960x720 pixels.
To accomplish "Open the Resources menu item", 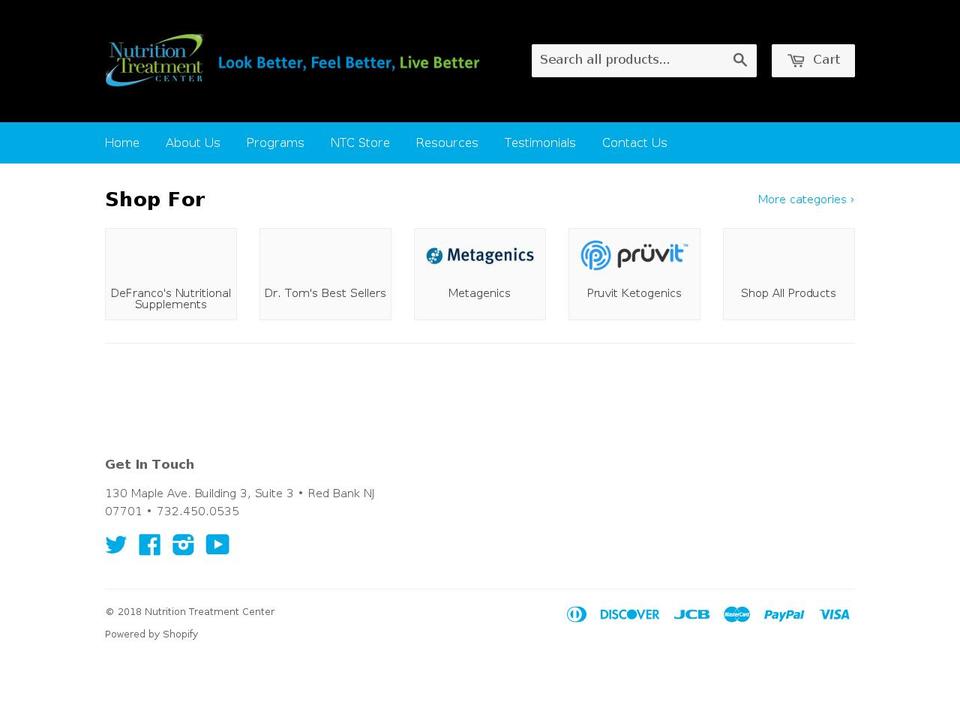I will (447, 143).
